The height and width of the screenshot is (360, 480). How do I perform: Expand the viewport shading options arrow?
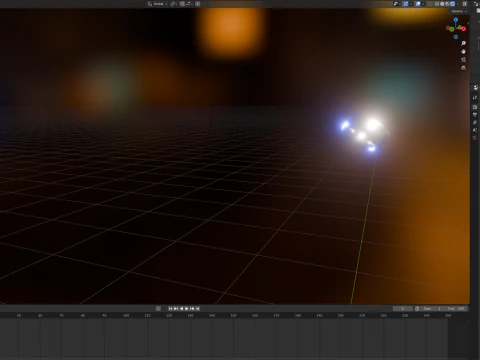coord(459,4)
